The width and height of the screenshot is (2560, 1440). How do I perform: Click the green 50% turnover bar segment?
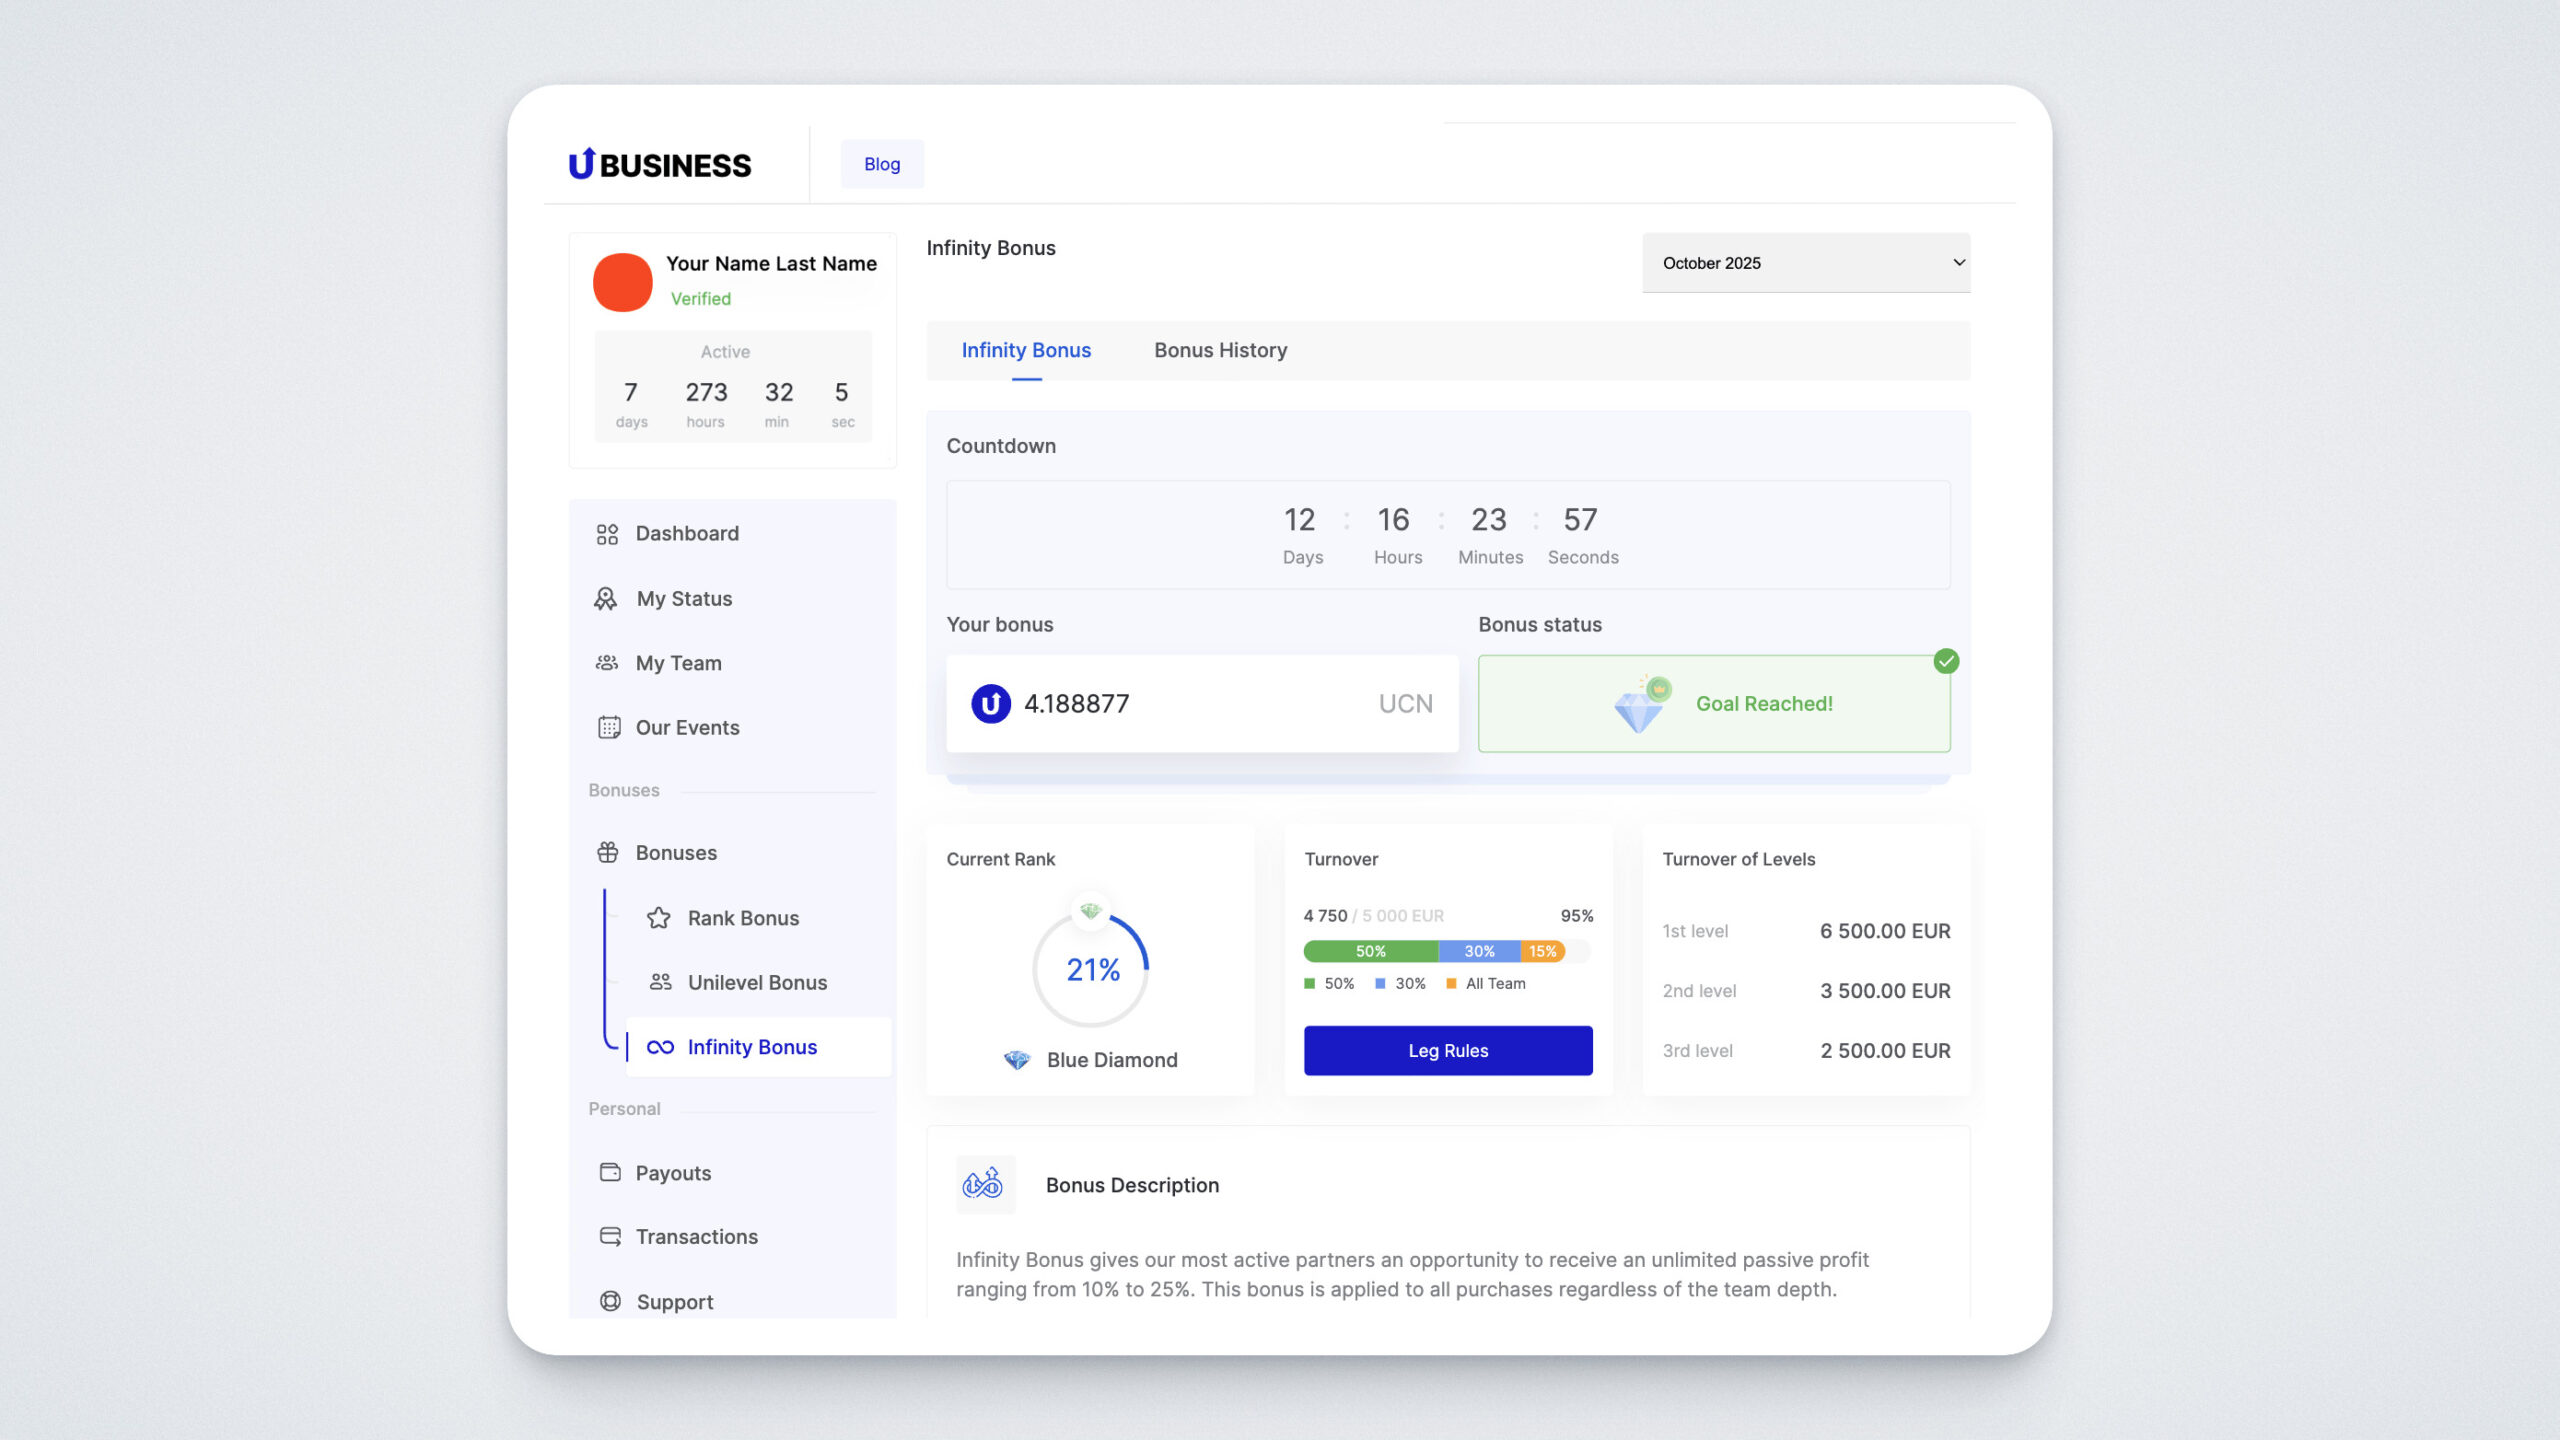coord(1370,951)
